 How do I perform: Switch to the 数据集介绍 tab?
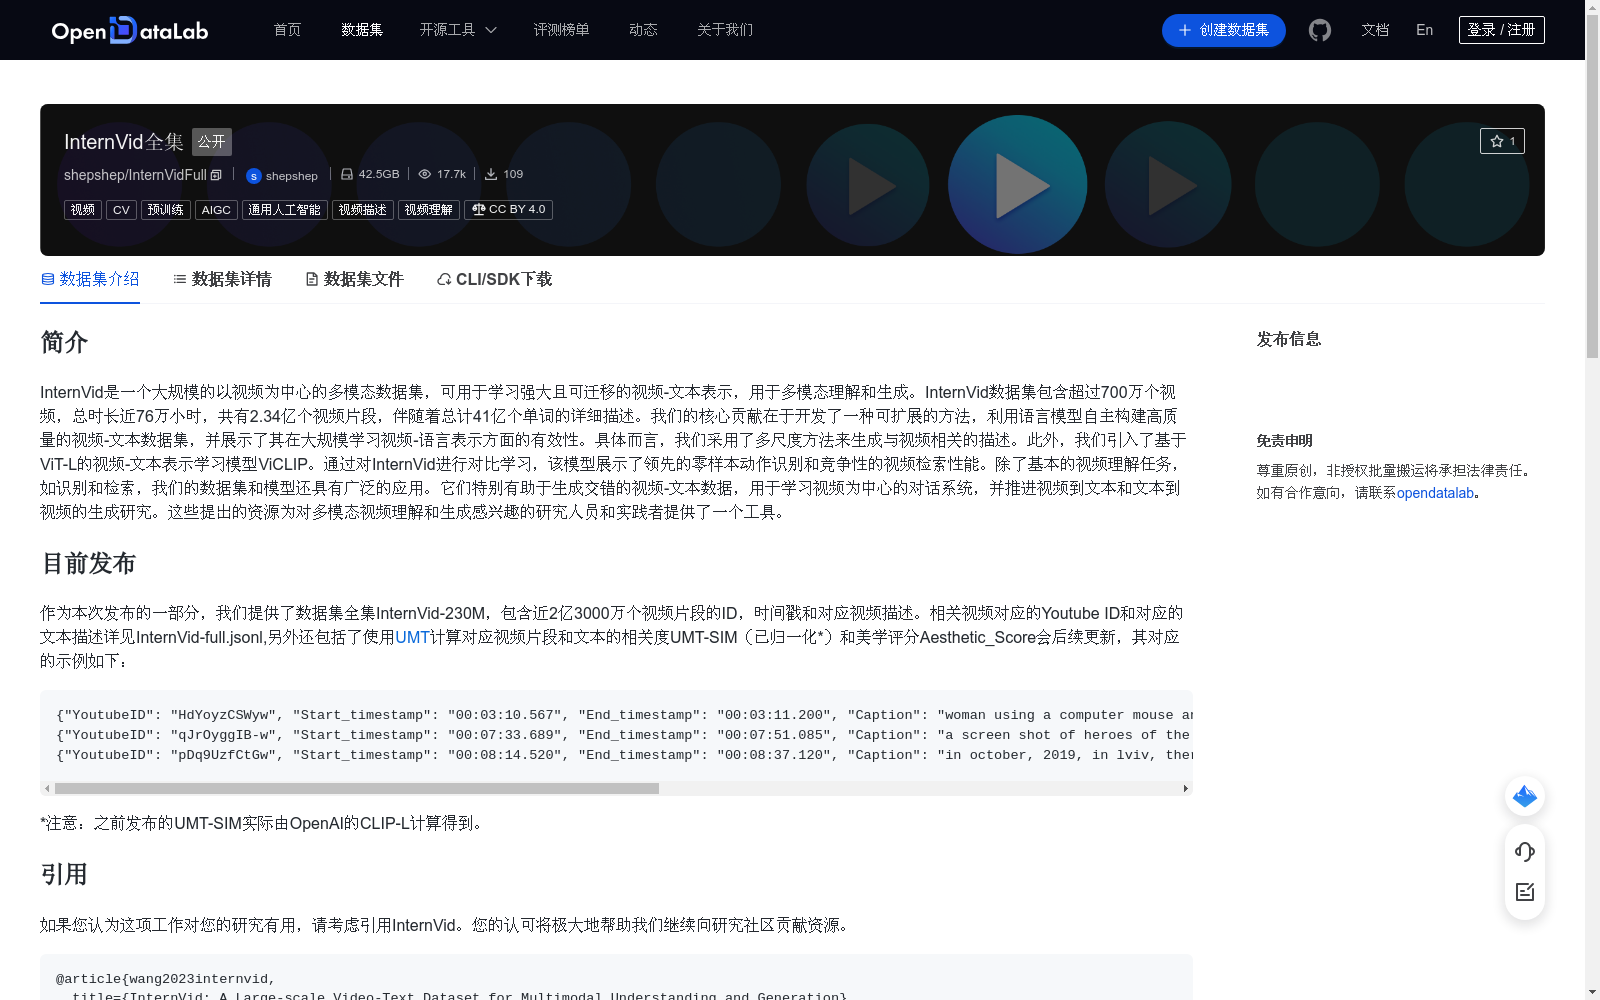point(90,279)
